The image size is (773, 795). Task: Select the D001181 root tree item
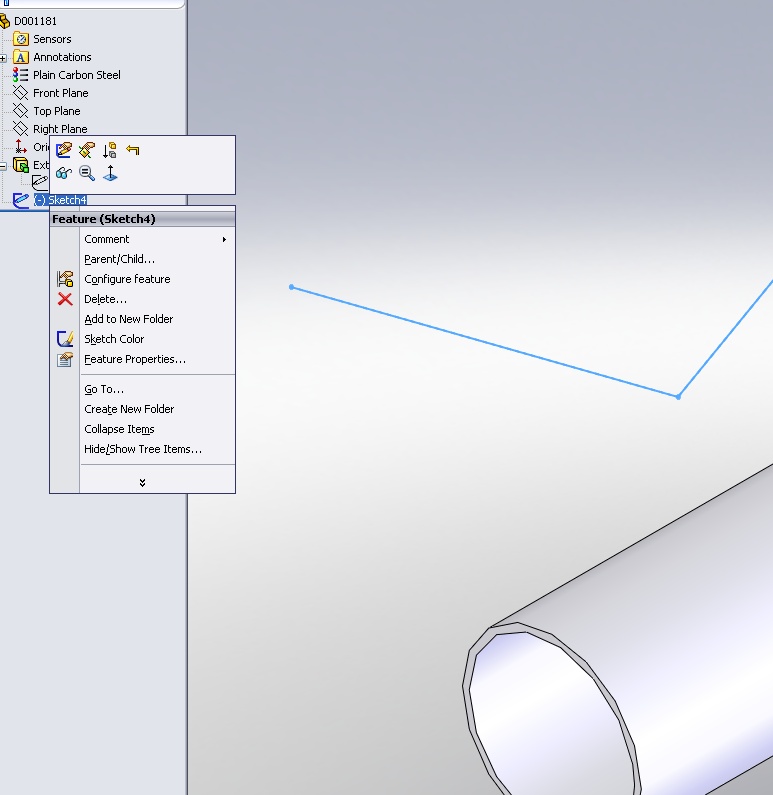point(35,21)
